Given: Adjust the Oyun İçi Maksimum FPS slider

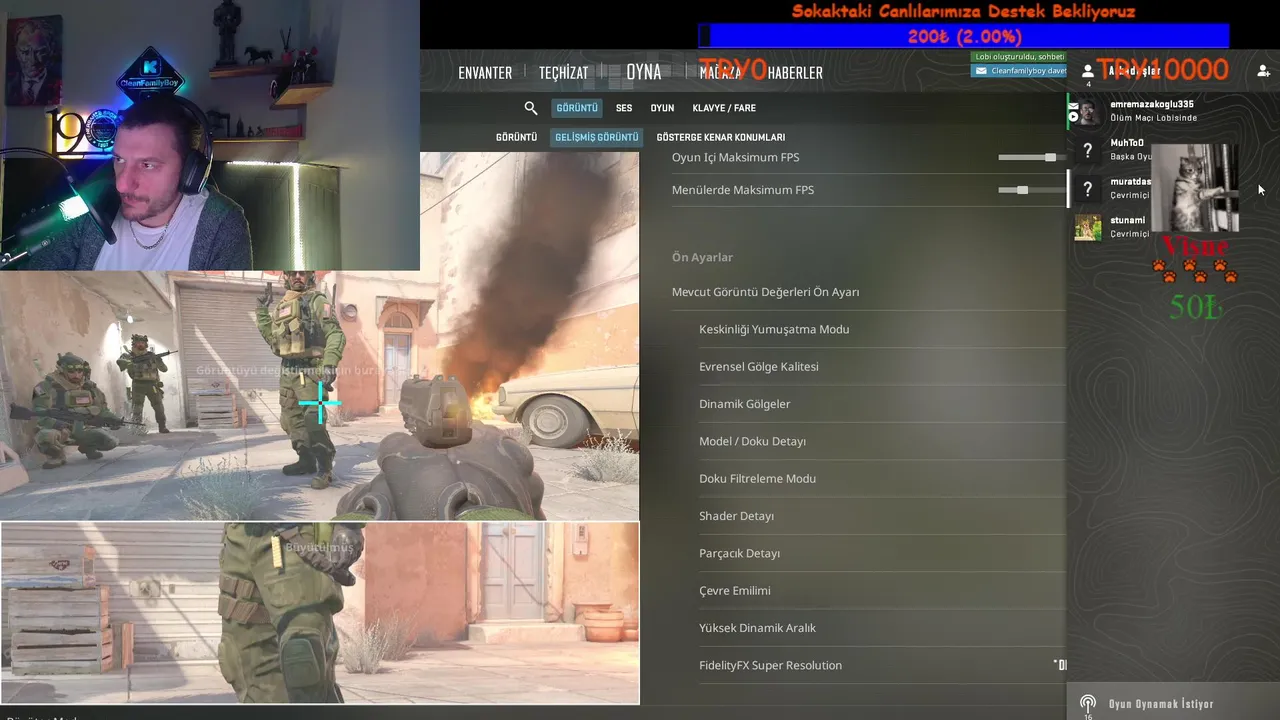Looking at the screenshot, I should coord(1030,157).
